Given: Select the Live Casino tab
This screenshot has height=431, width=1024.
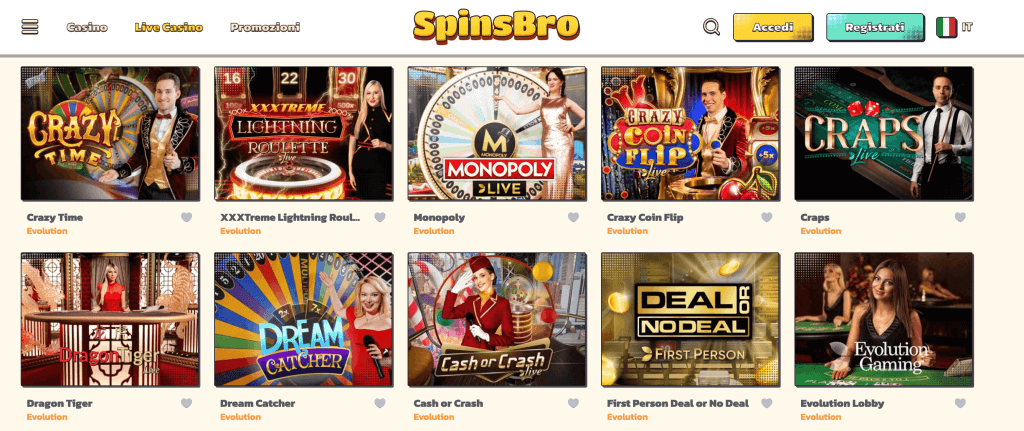Looking at the screenshot, I should click(168, 27).
